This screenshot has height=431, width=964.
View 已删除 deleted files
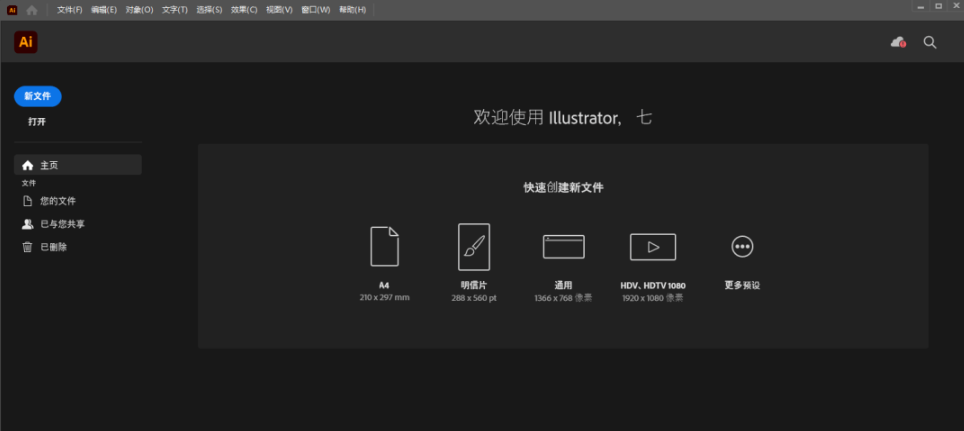[53, 247]
